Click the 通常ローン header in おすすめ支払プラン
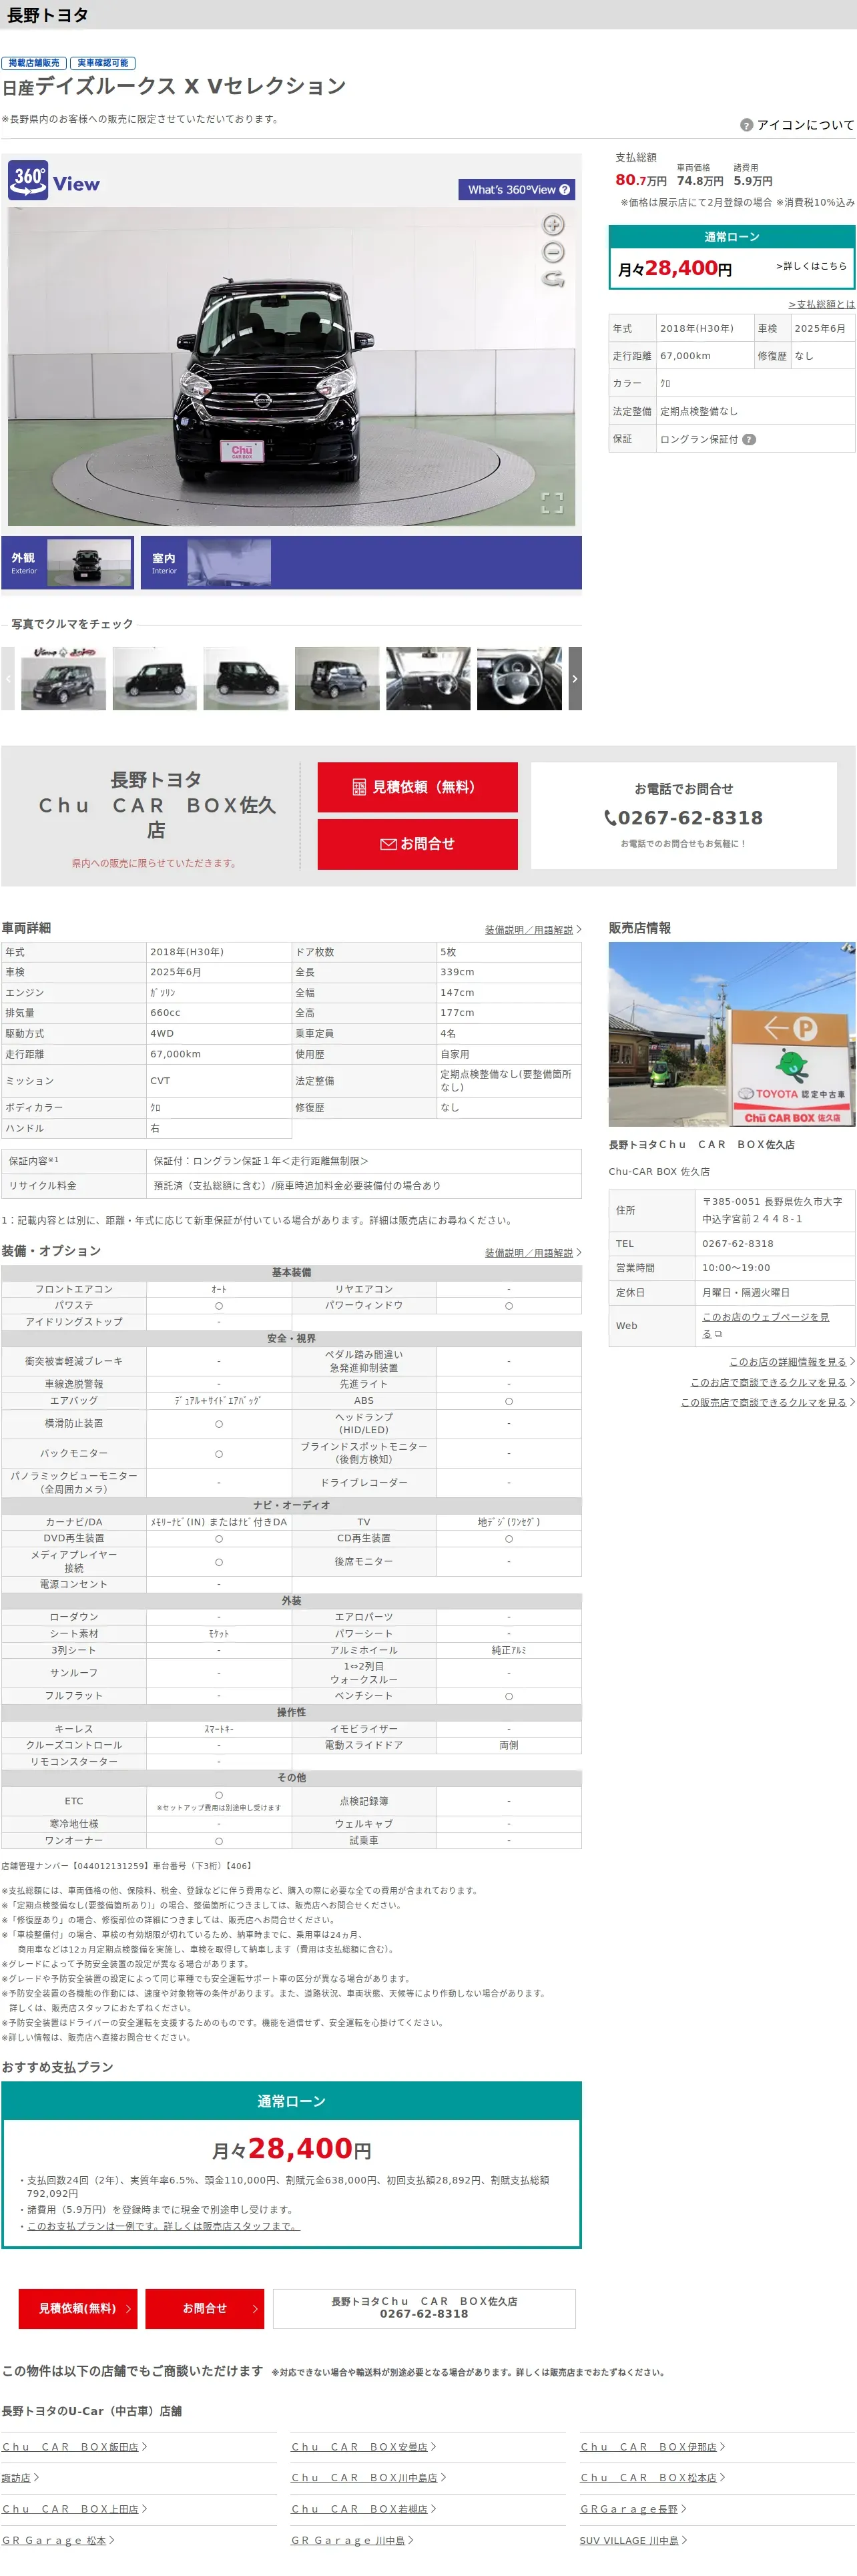The width and height of the screenshot is (857, 2576). pos(291,2100)
